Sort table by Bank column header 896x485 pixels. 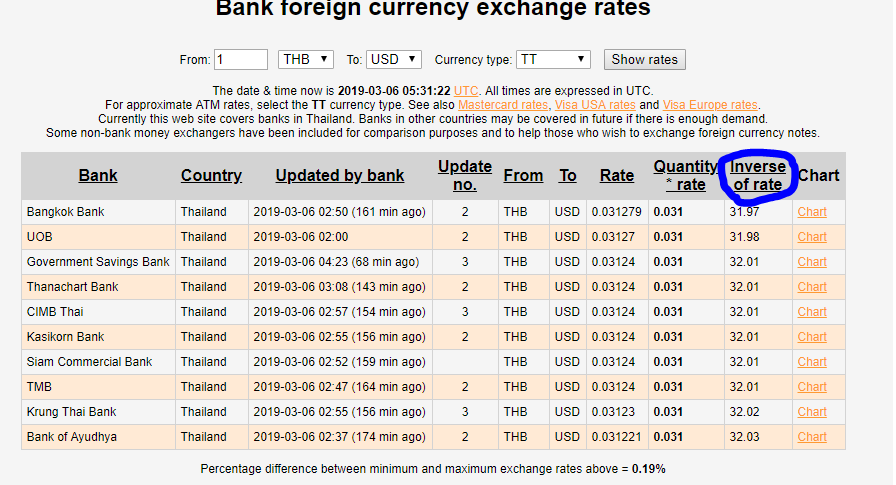click(98, 175)
